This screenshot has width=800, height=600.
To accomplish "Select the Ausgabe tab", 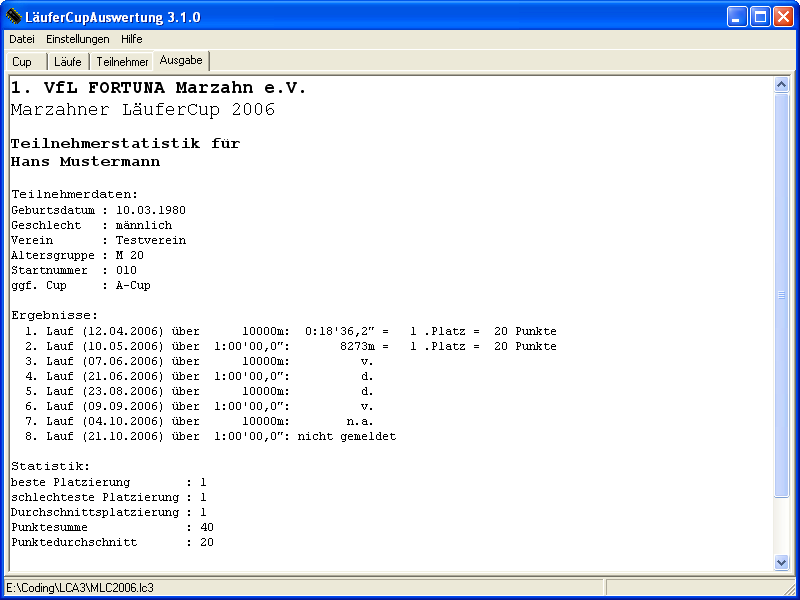I will (181, 60).
